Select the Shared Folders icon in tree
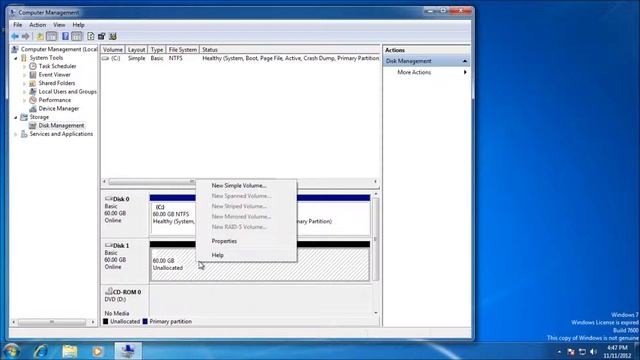The width and height of the screenshot is (640, 360). coord(33,83)
